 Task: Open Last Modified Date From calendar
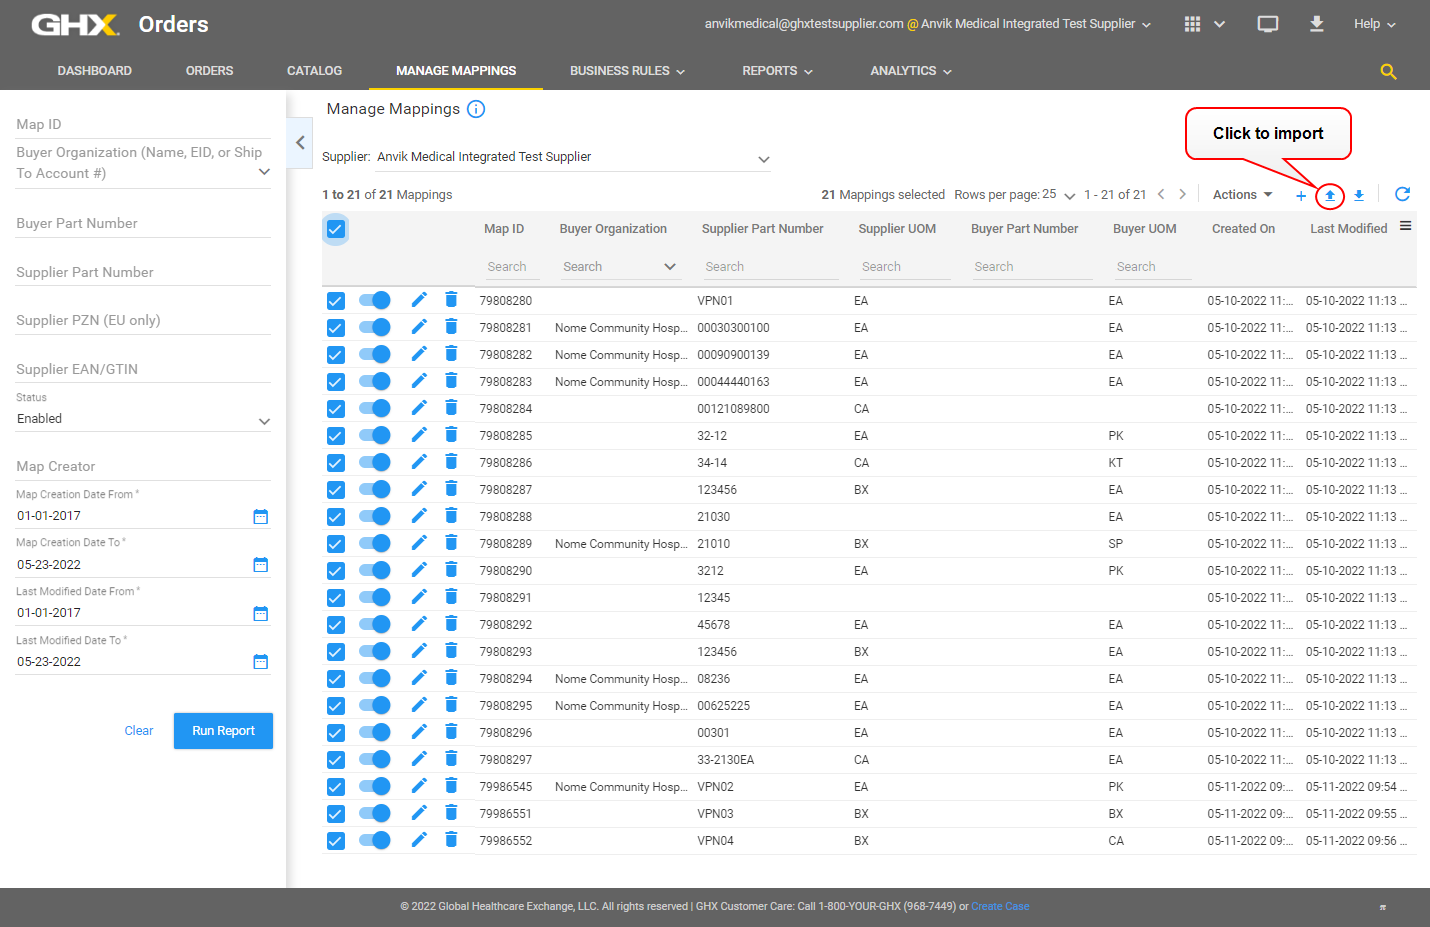pos(261,613)
